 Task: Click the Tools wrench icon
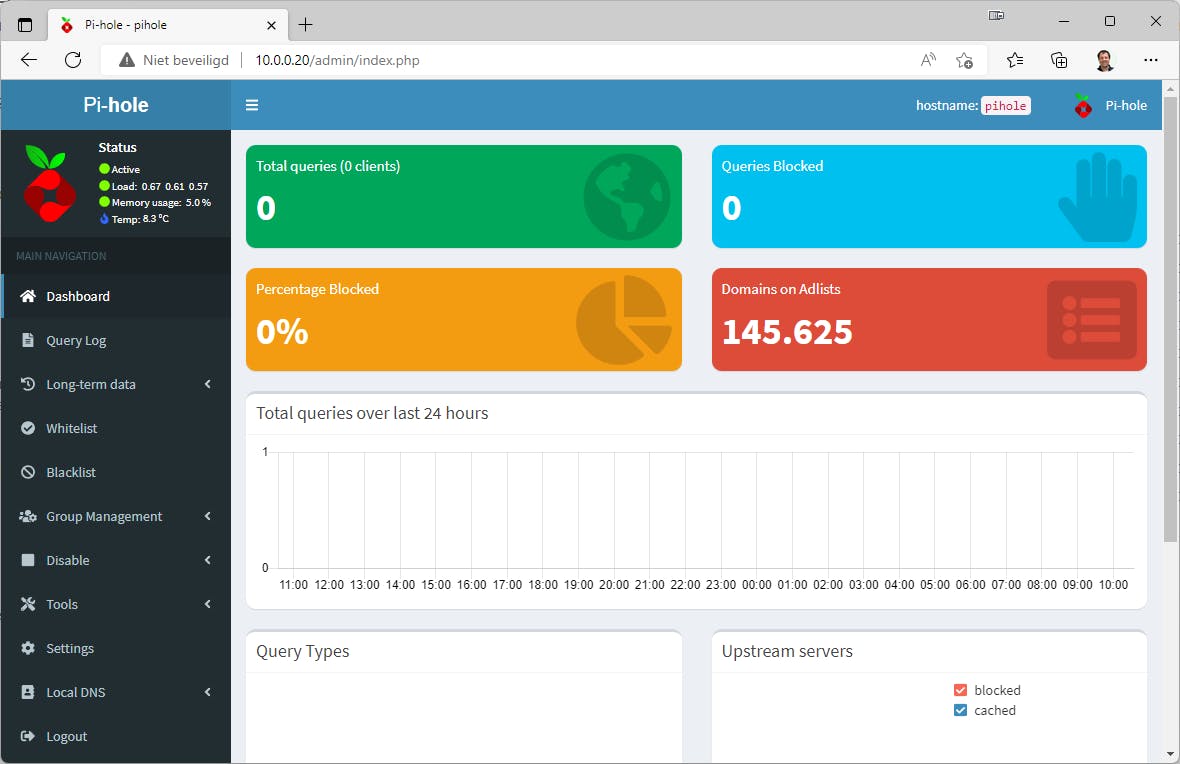28,604
